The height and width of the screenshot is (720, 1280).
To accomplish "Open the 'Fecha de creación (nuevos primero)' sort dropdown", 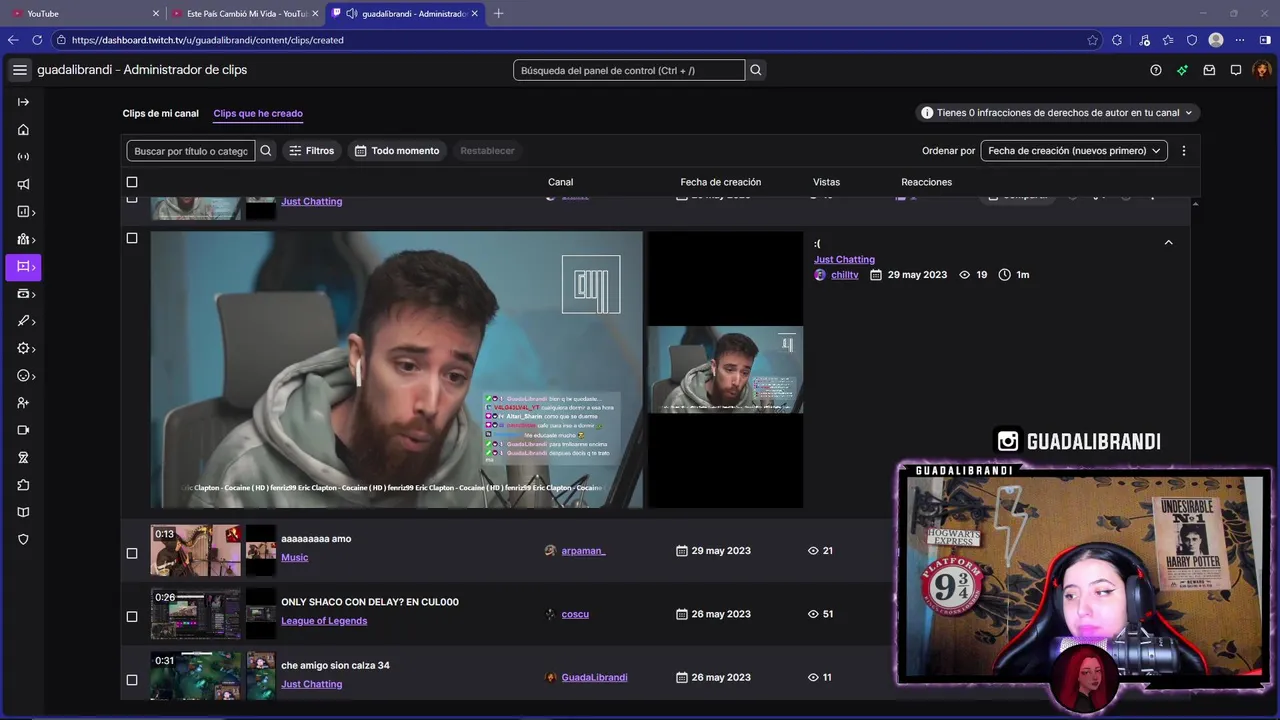I will (x=1074, y=151).
